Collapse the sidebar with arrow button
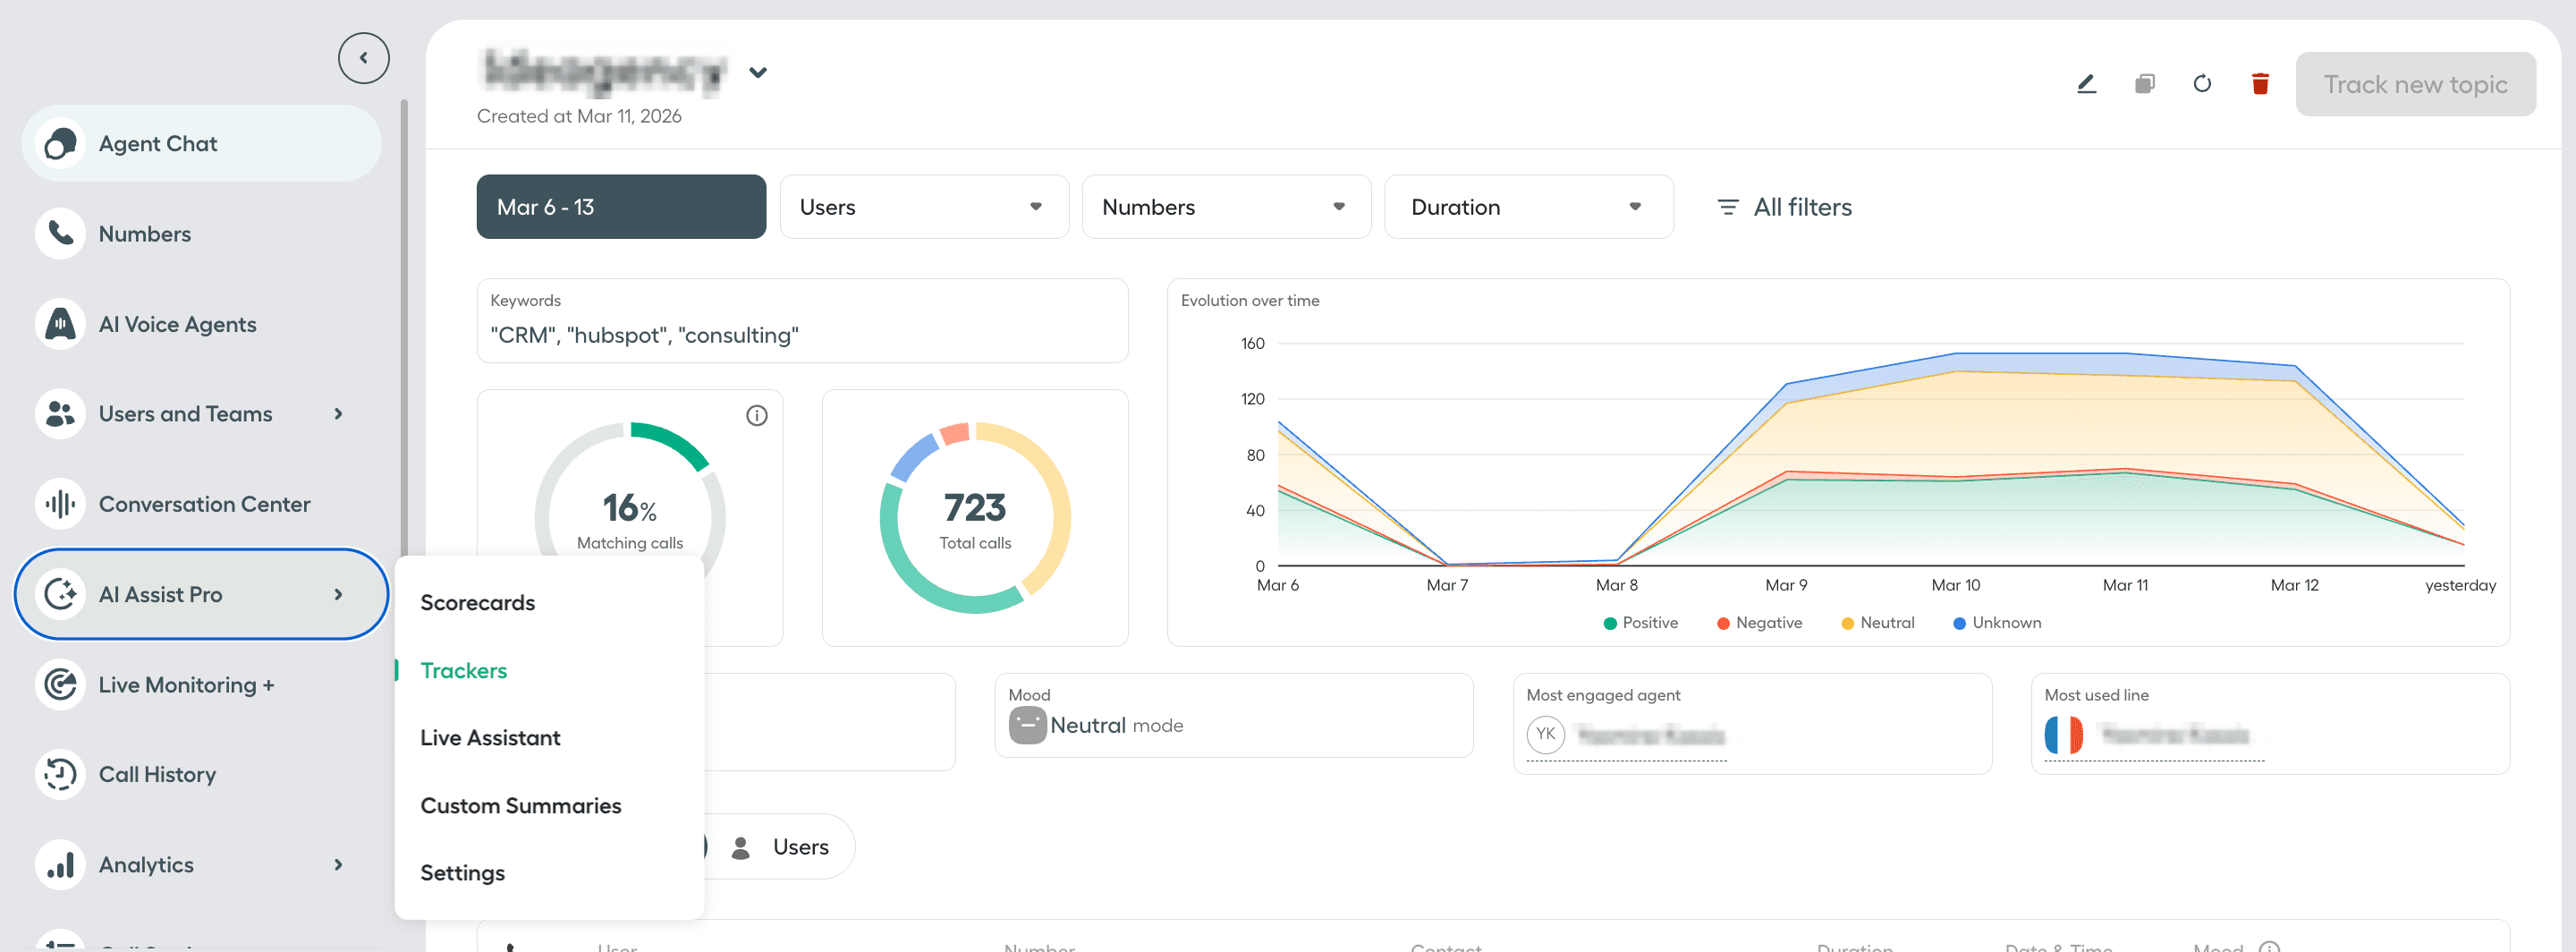 point(363,58)
